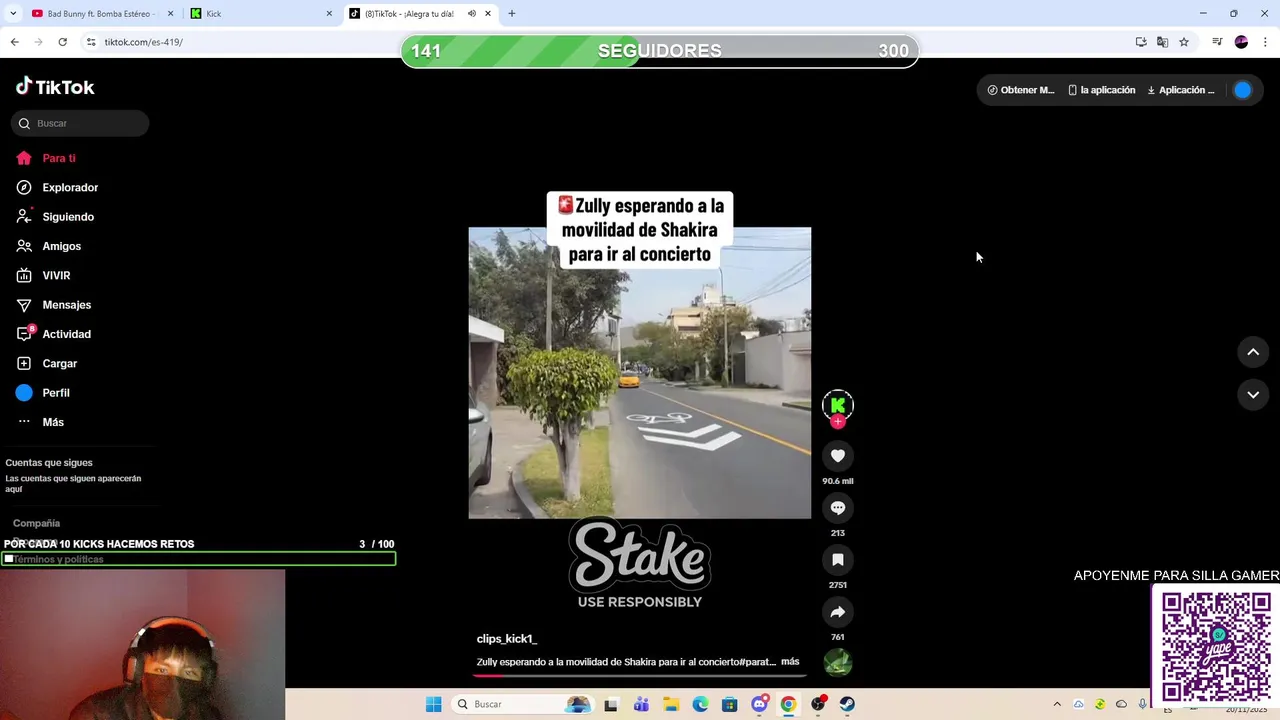The width and height of the screenshot is (1280, 720).
Task: Click the Compañía footer heading
Action: [36, 523]
